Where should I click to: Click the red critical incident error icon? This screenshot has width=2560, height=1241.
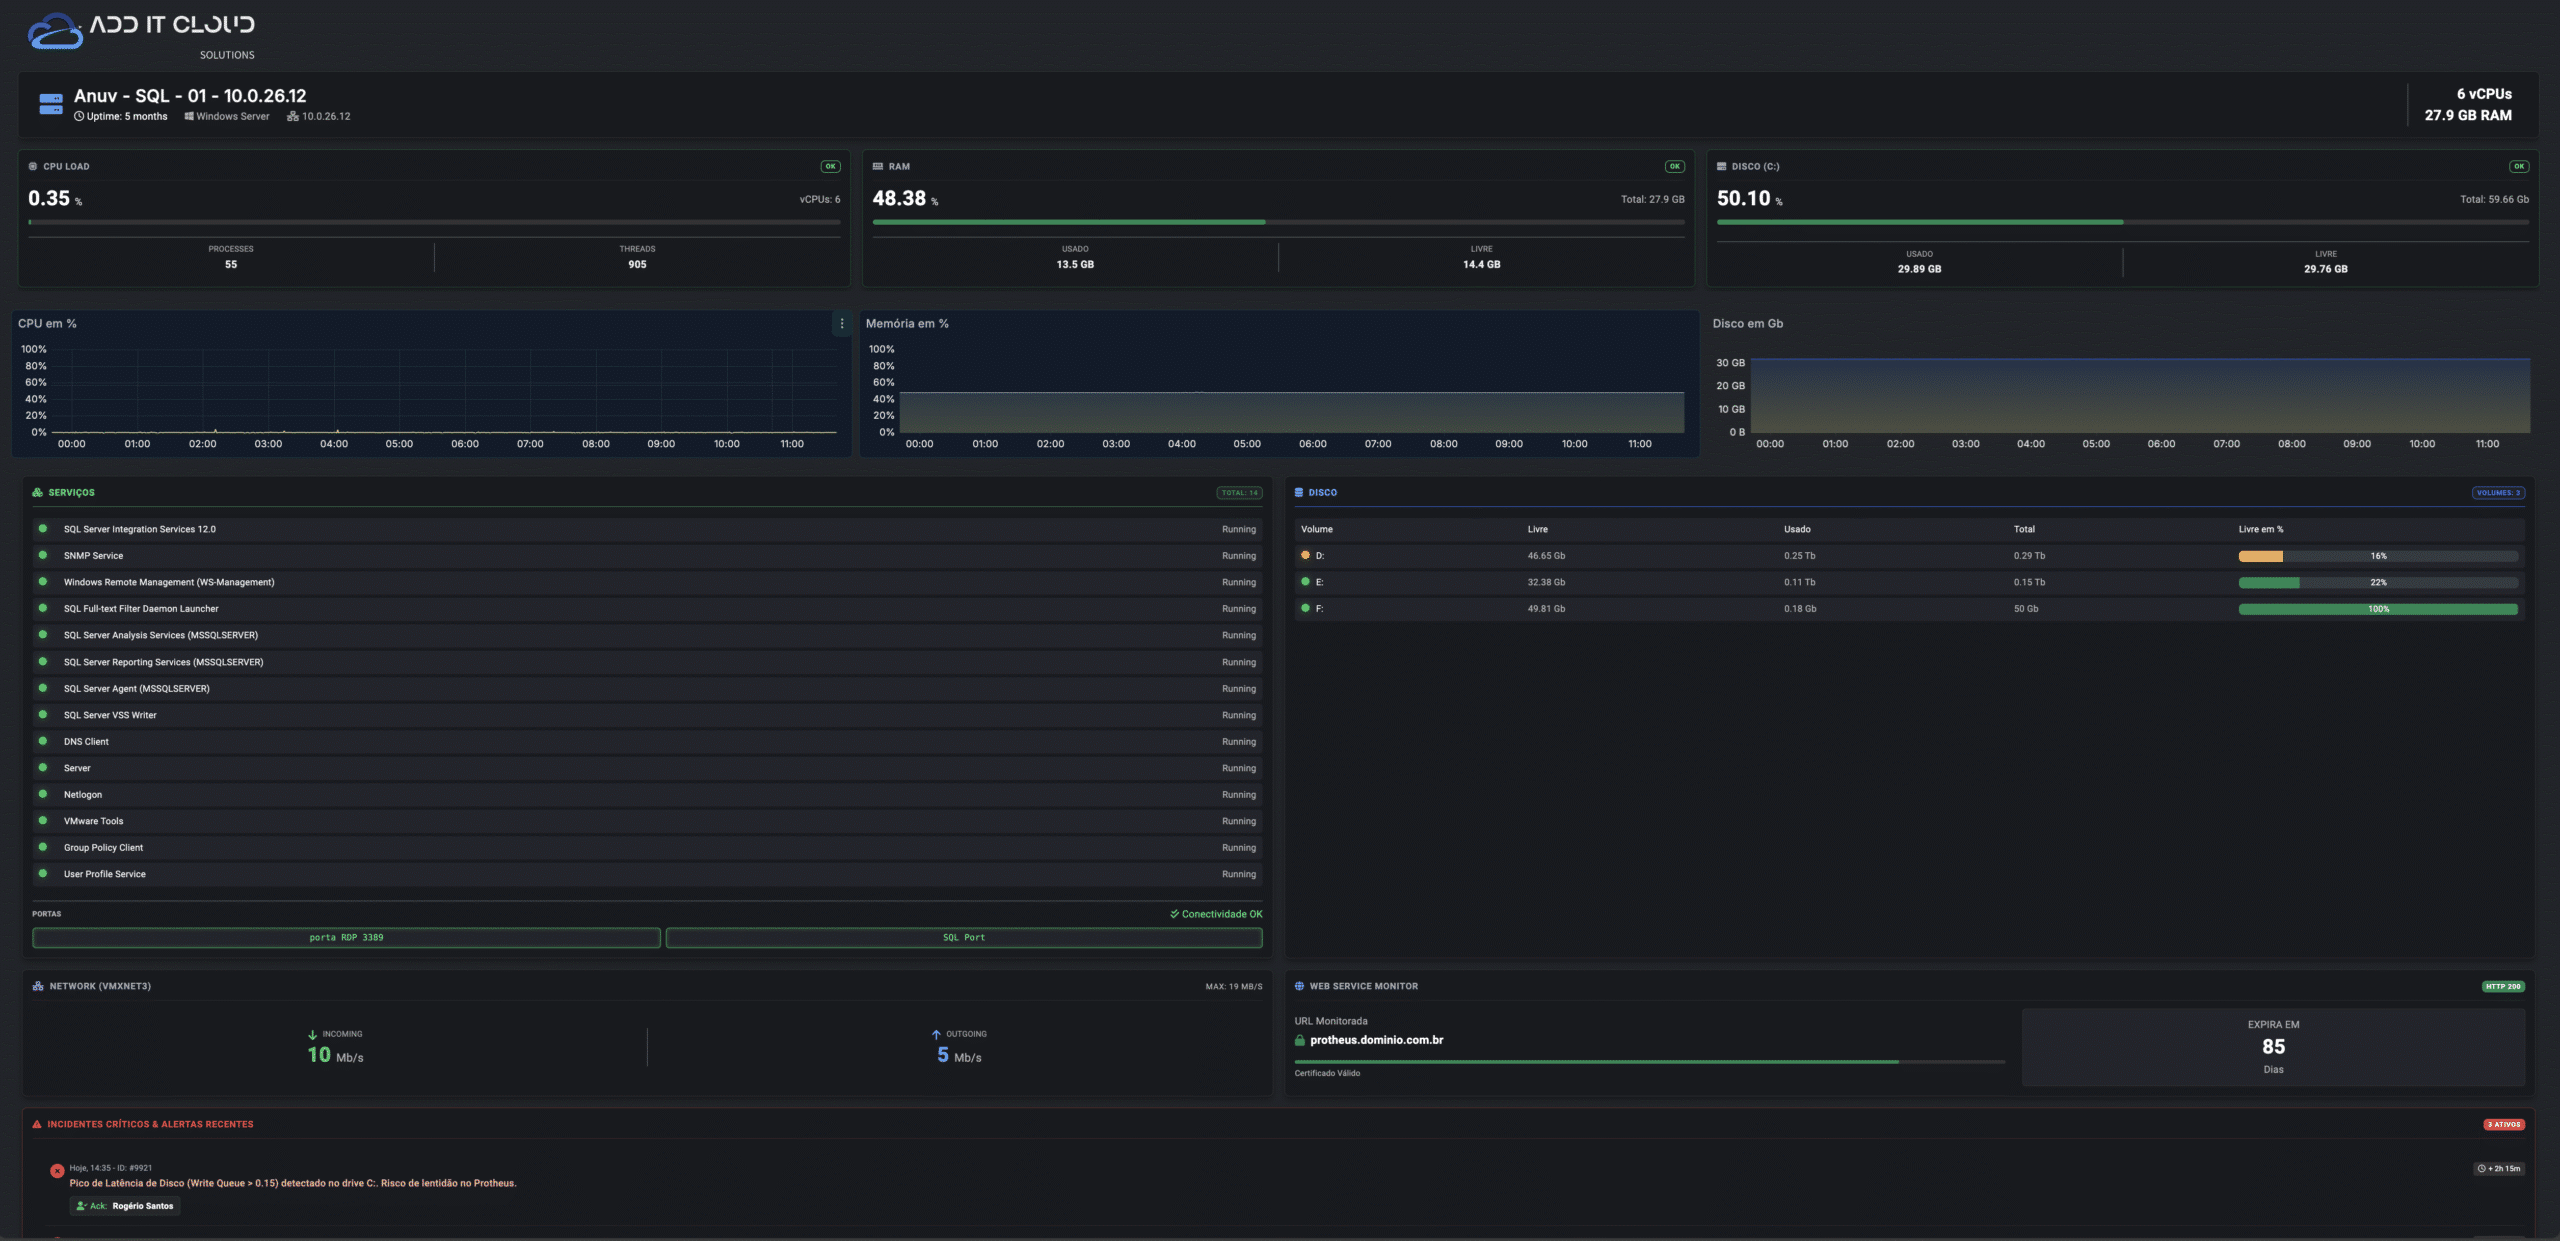point(57,1170)
